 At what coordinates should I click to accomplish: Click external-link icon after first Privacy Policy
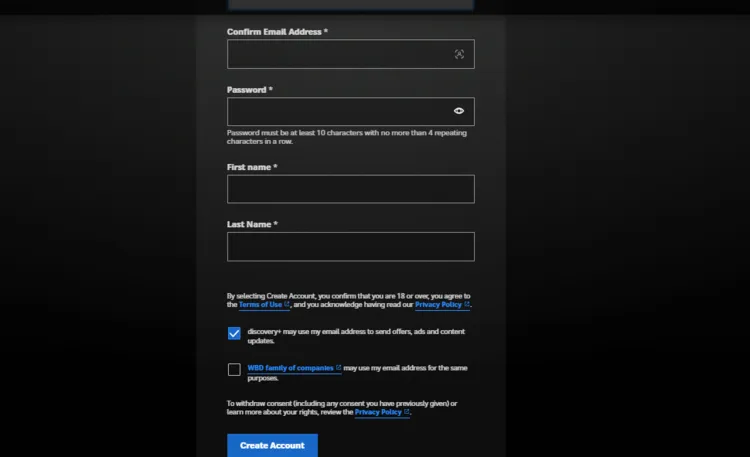tap(466, 305)
